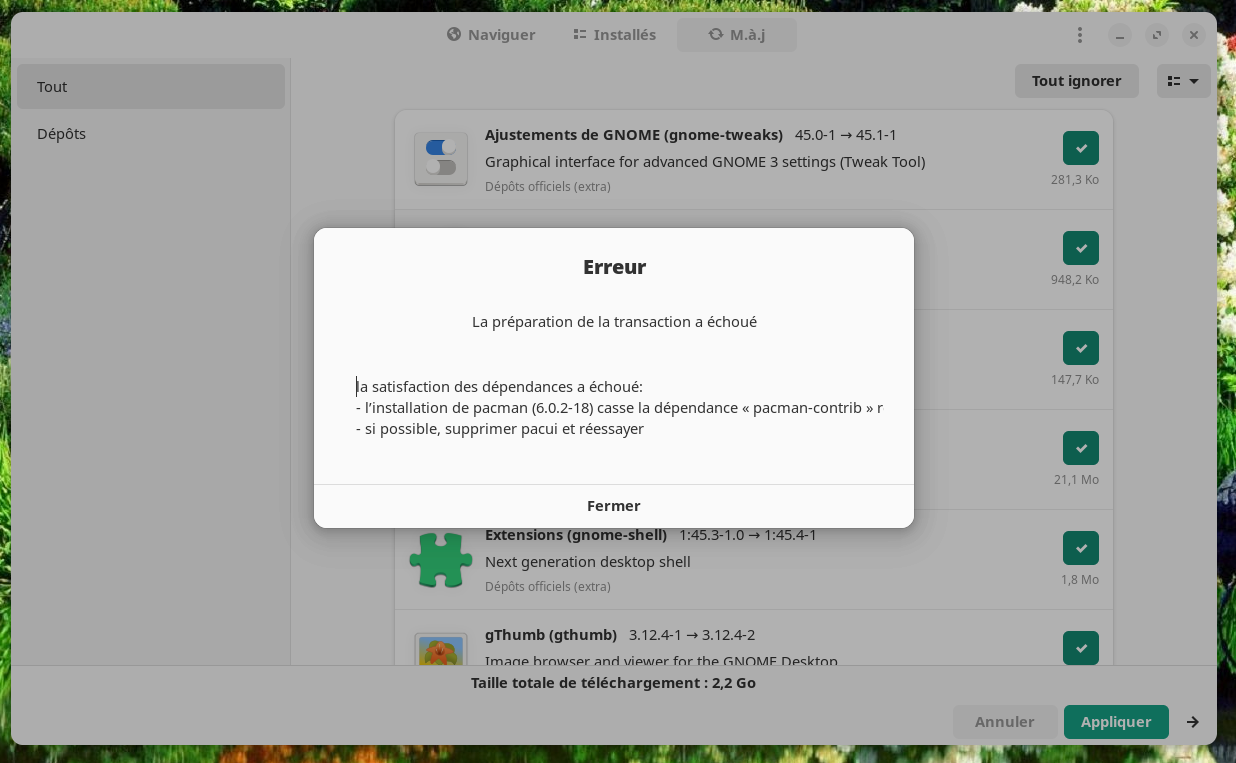Uncheck the gnome-shell Extensions update checkbox
The image size is (1236, 763).
1081,548
